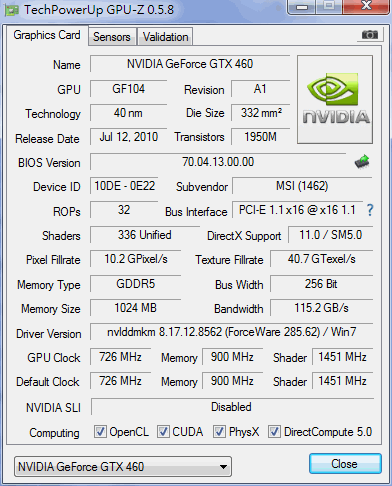Click the bus interface question mark

[370, 210]
